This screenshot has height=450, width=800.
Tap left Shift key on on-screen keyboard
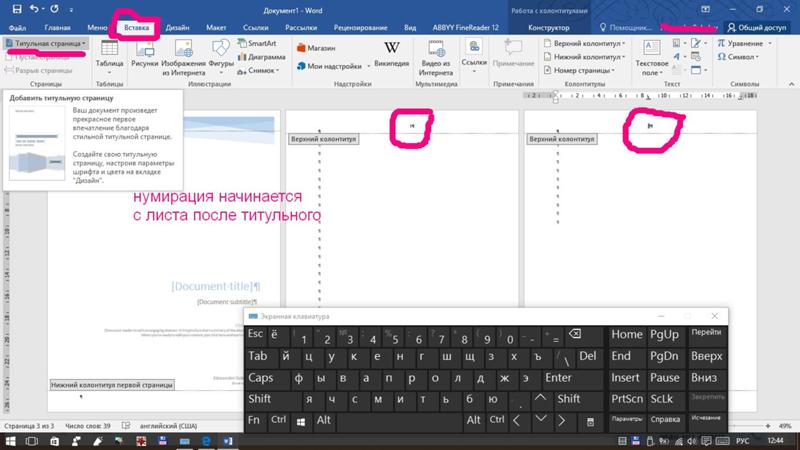(271, 399)
